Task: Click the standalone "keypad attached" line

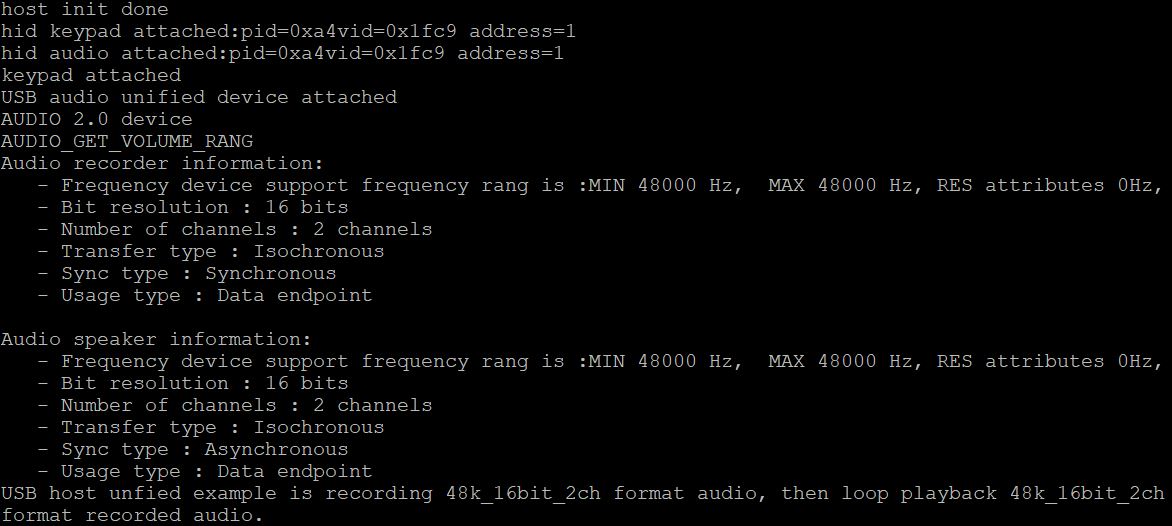Action: 91,75
